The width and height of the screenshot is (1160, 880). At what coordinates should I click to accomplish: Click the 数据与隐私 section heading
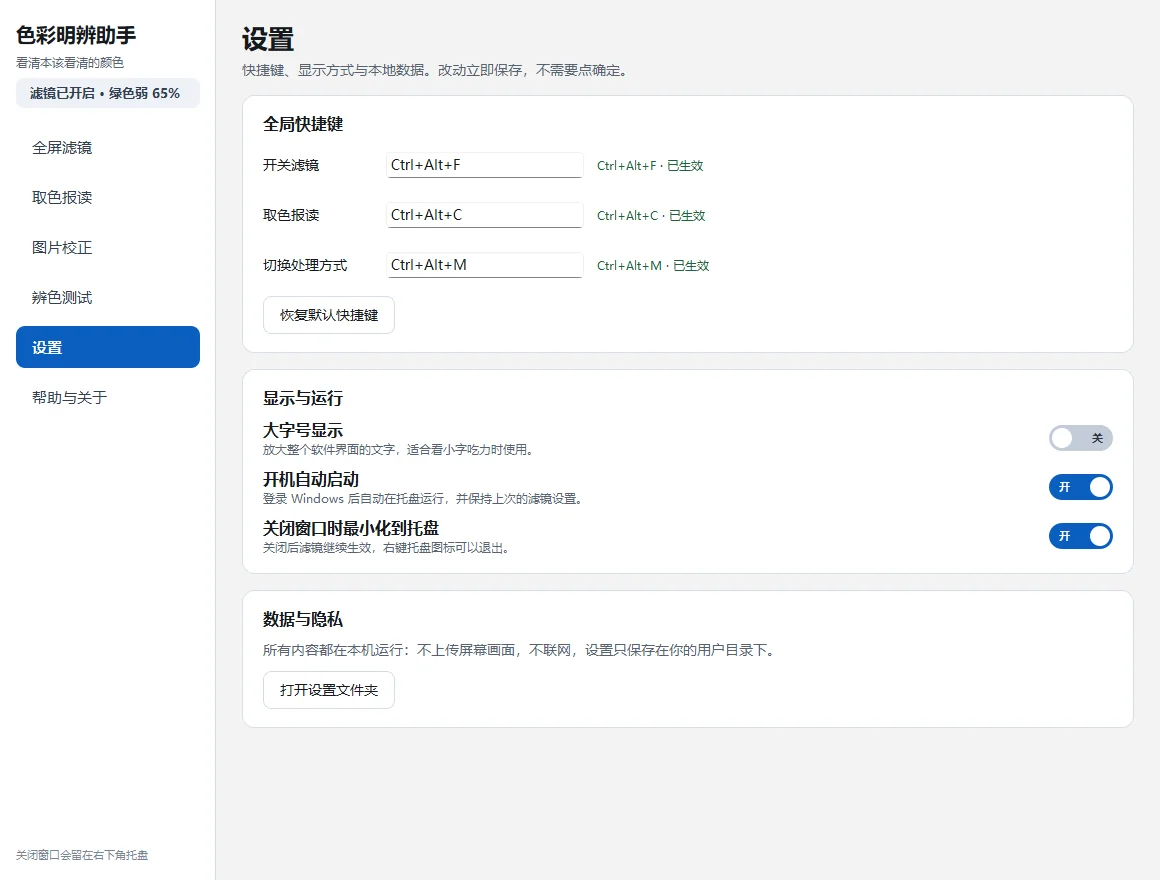pos(303,619)
